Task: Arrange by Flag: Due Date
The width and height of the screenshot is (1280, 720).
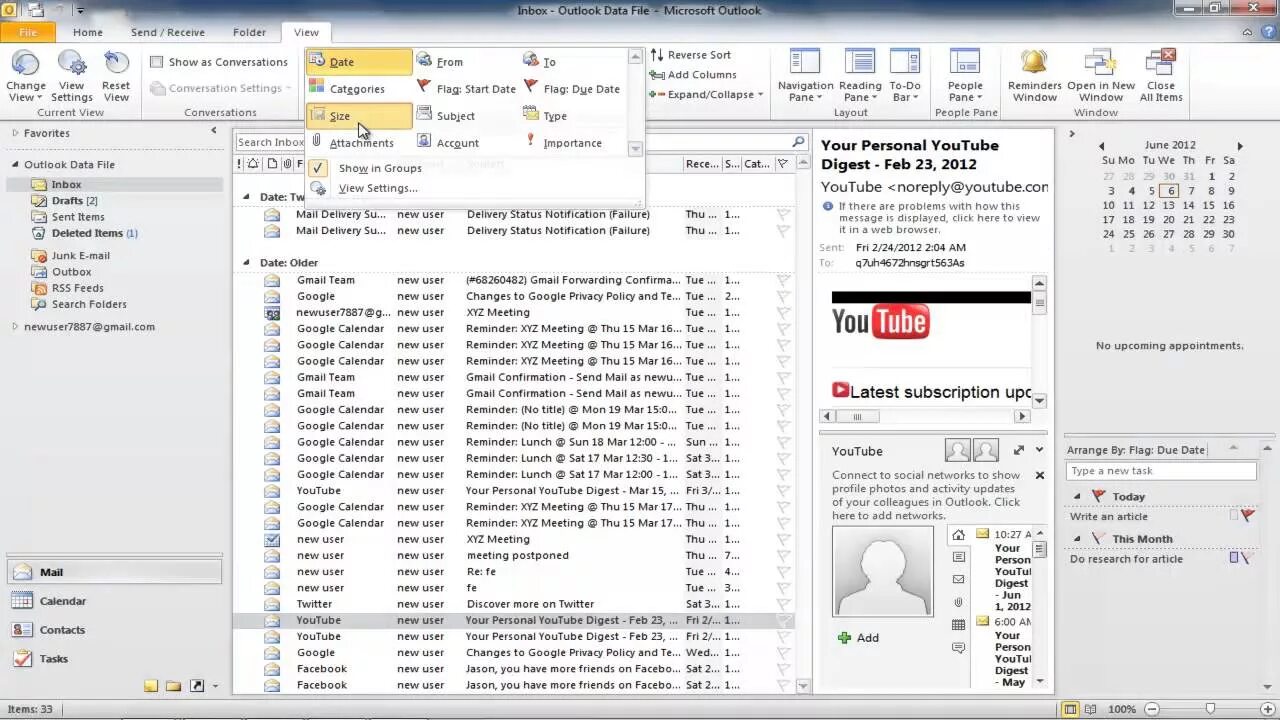Action: (575, 89)
